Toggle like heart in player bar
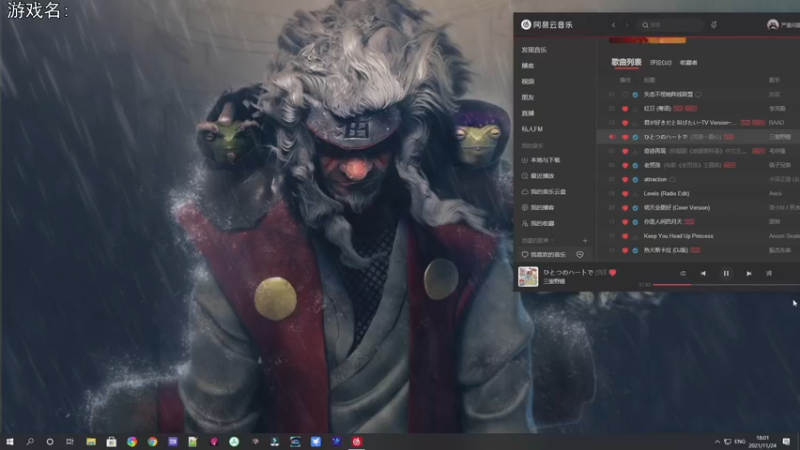Screen dimensions: 800x450 (613, 272)
